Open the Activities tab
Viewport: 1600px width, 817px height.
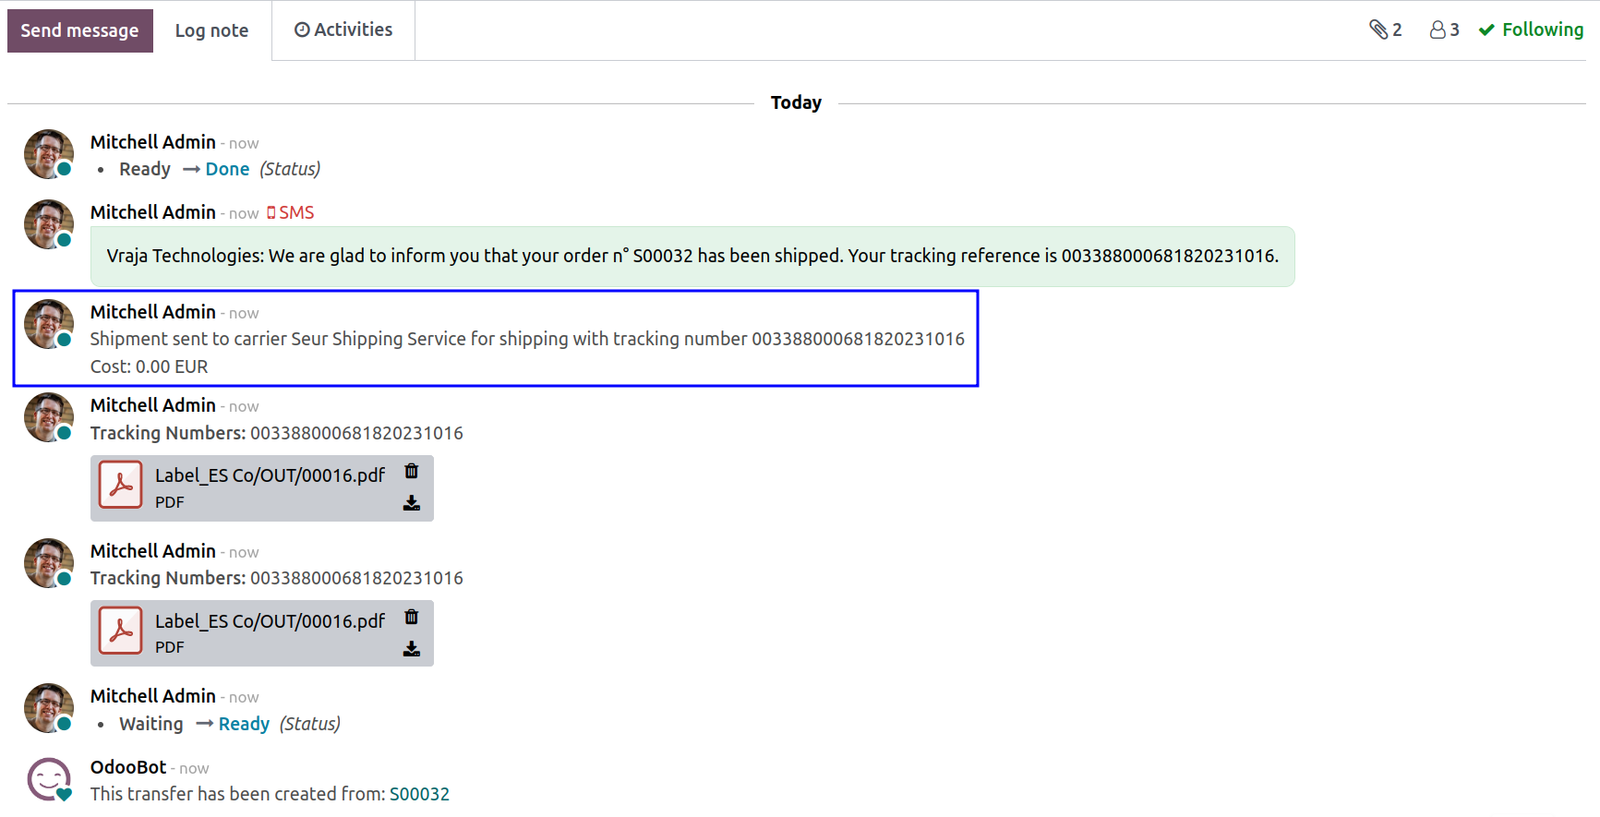click(x=343, y=30)
